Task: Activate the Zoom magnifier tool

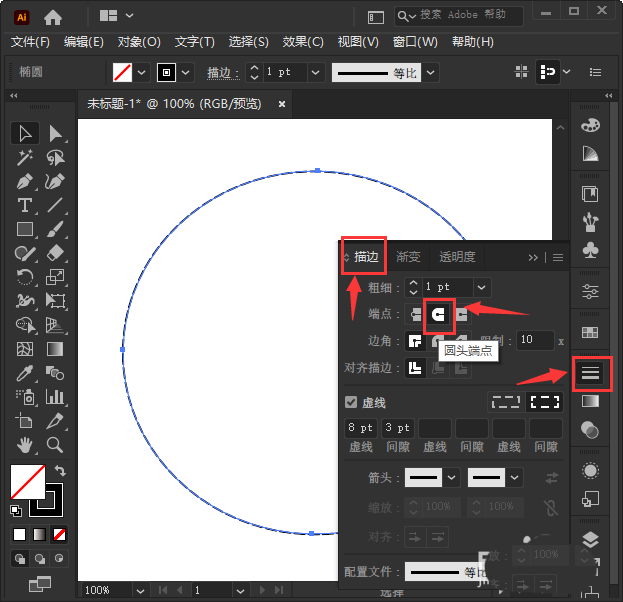Action: click(x=55, y=445)
